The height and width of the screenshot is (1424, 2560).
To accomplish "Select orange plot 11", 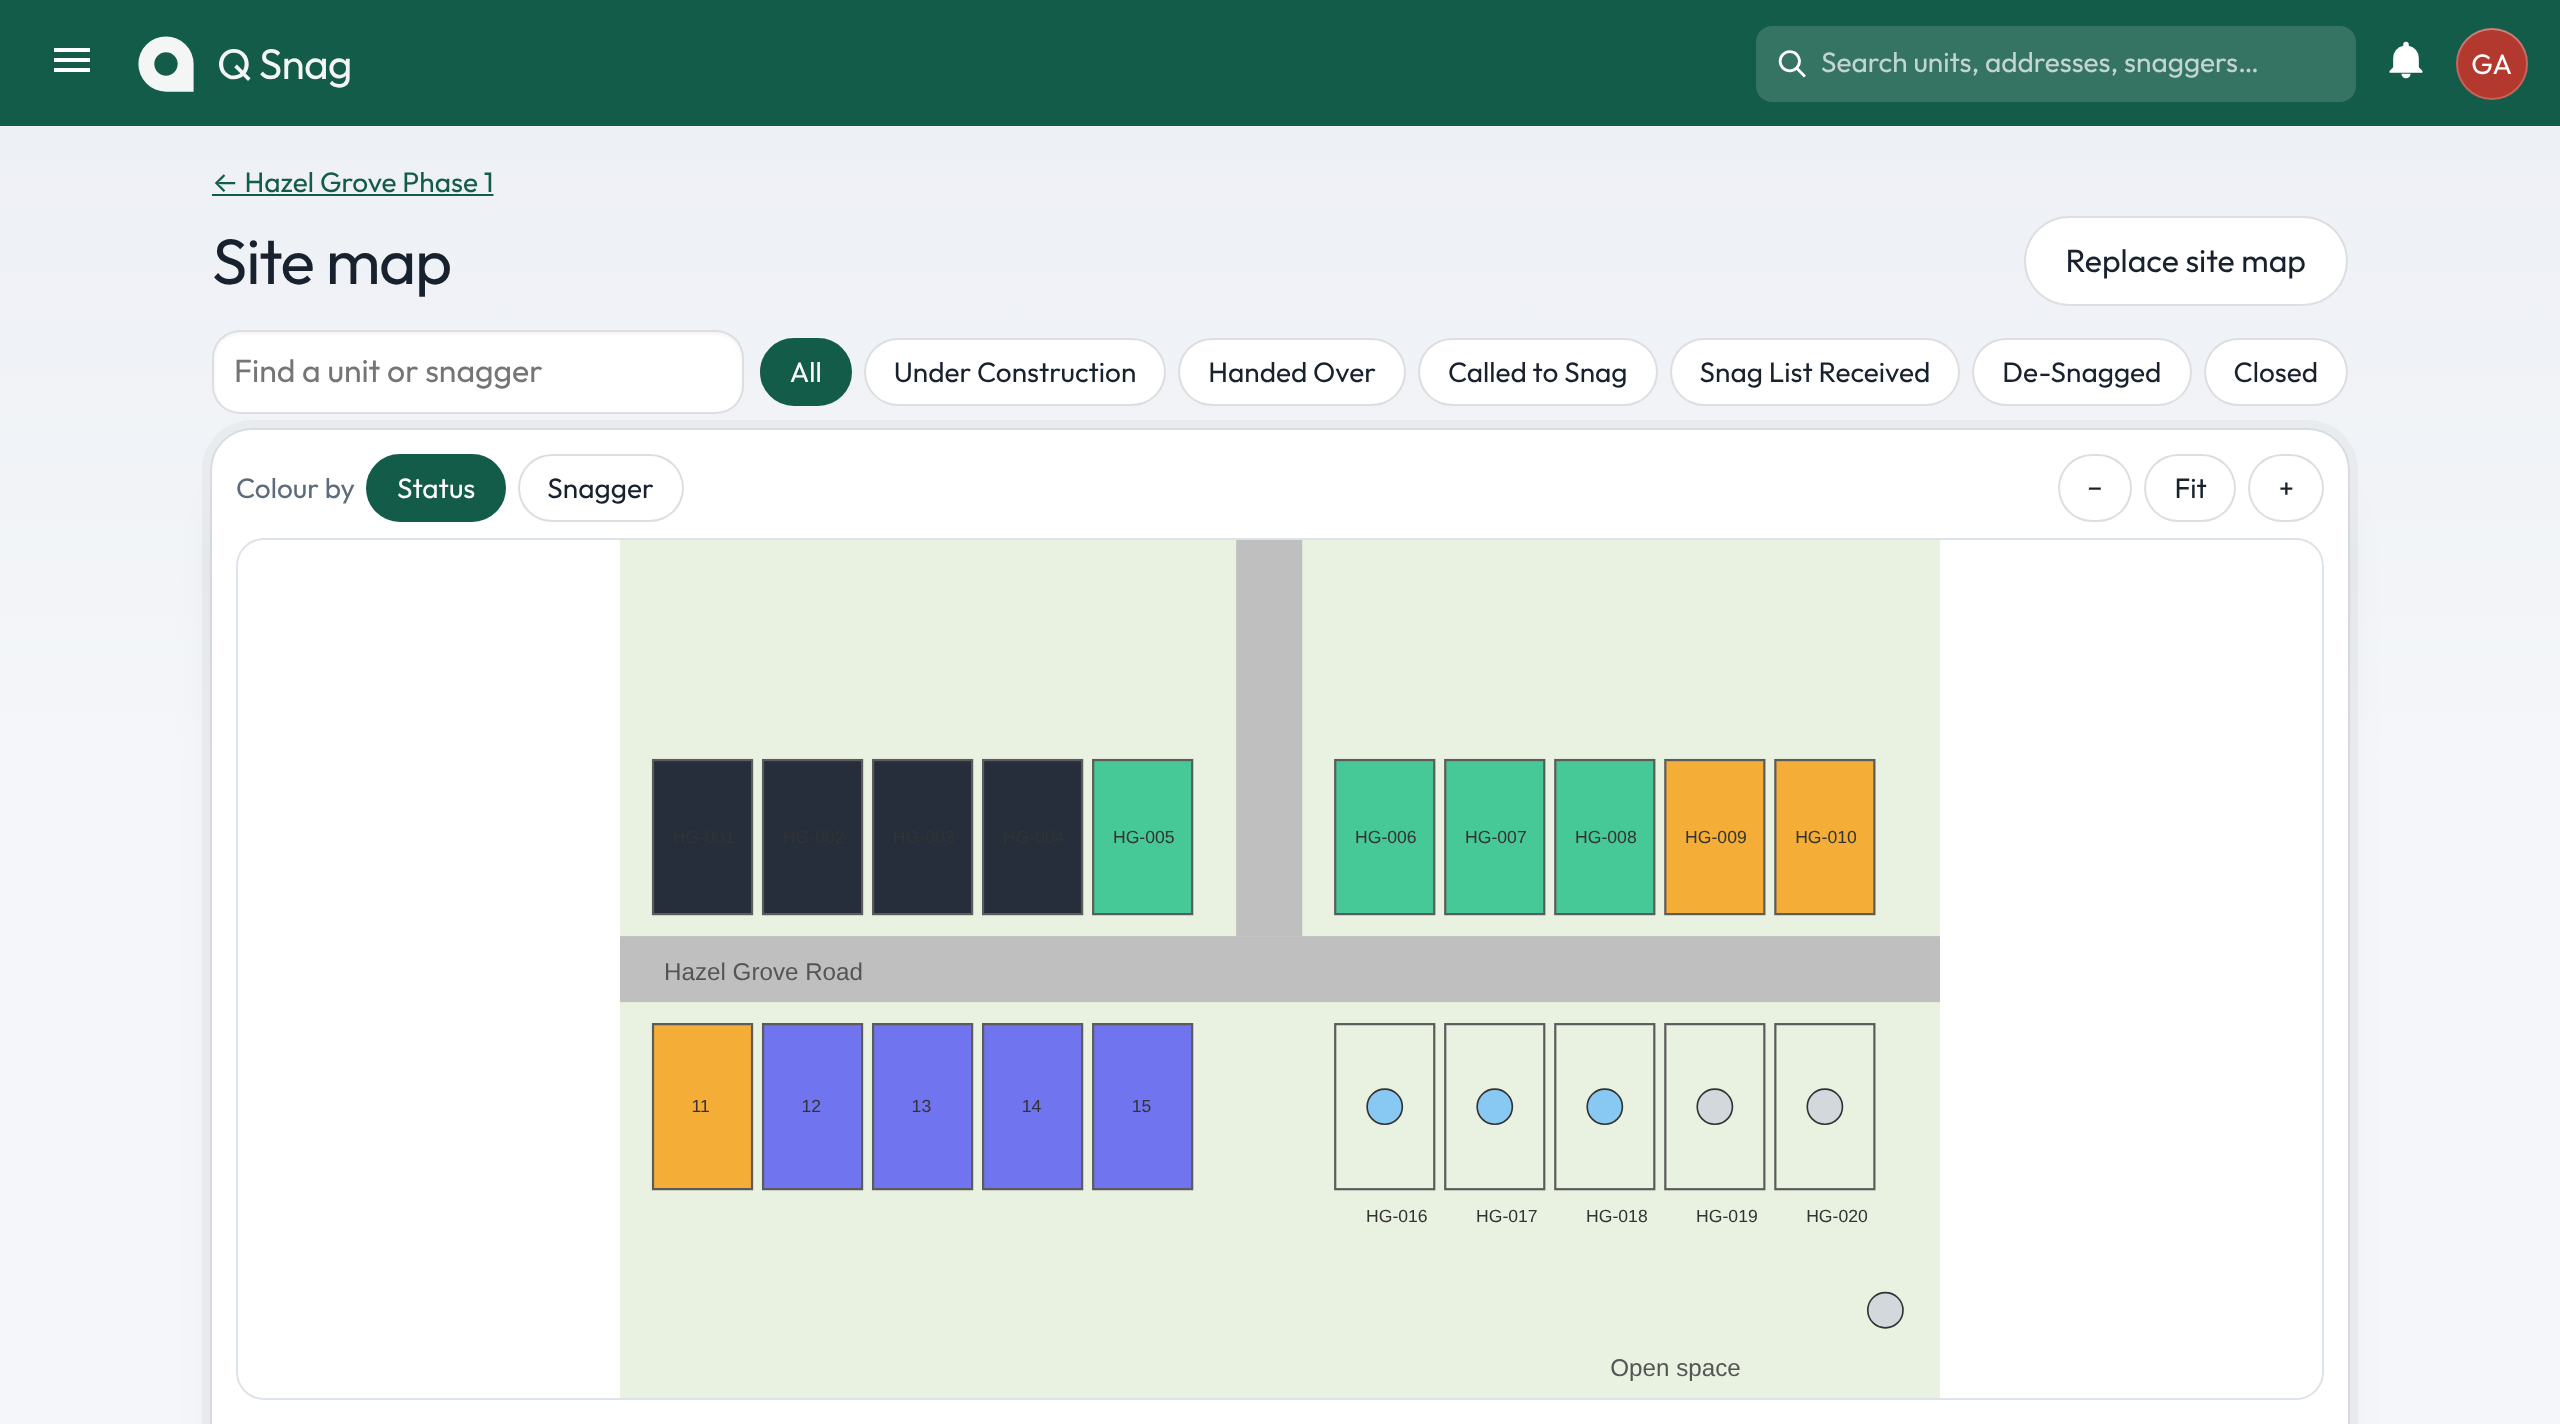I will 702,1106.
